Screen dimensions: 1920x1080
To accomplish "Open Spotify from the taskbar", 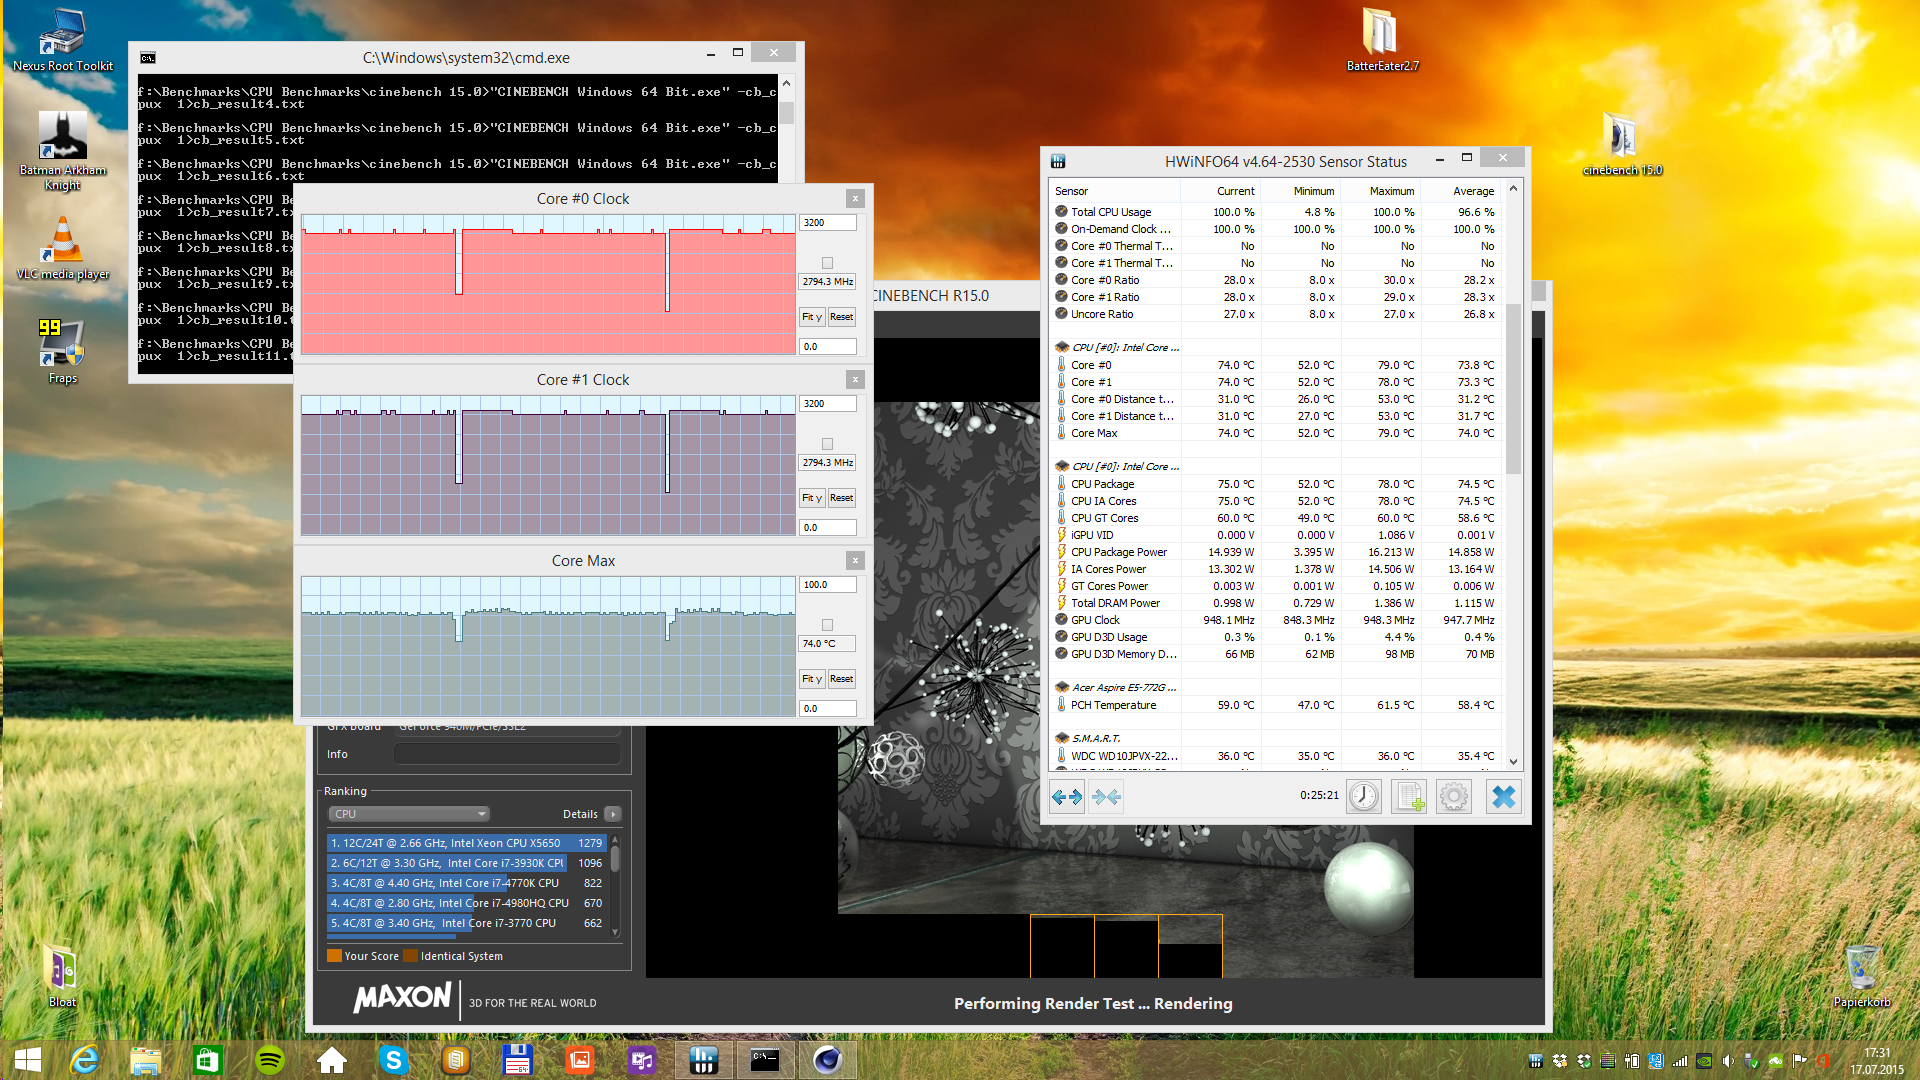I will [270, 1060].
